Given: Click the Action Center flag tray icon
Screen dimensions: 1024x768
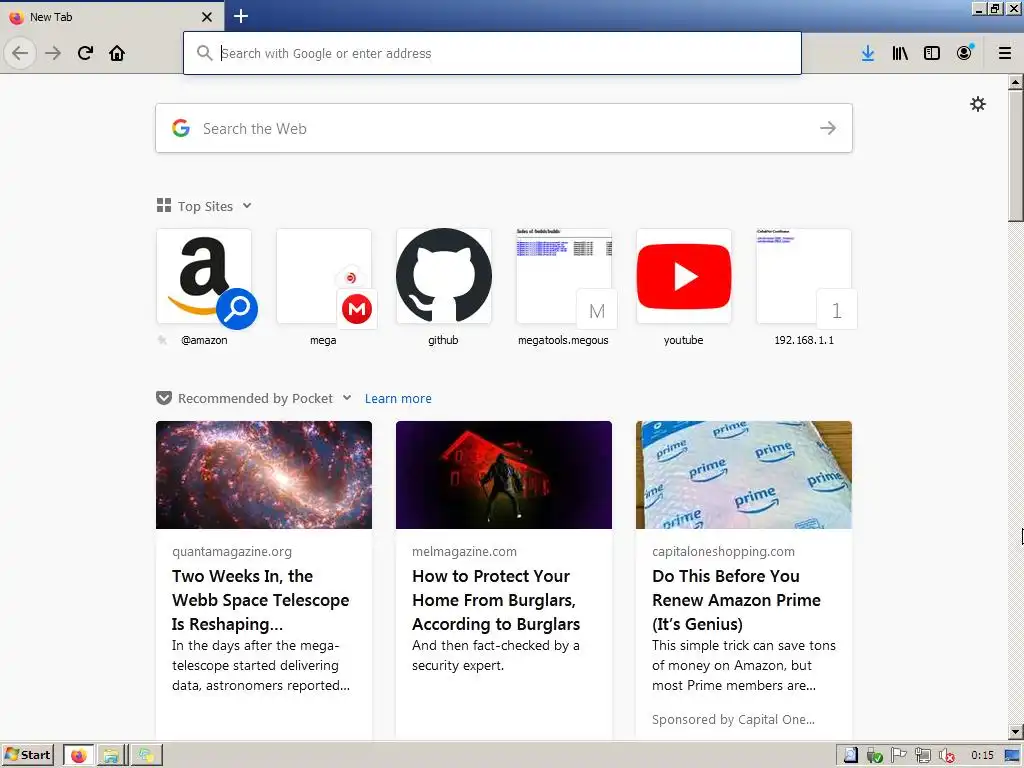Looking at the screenshot, I should (x=899, y=756).
